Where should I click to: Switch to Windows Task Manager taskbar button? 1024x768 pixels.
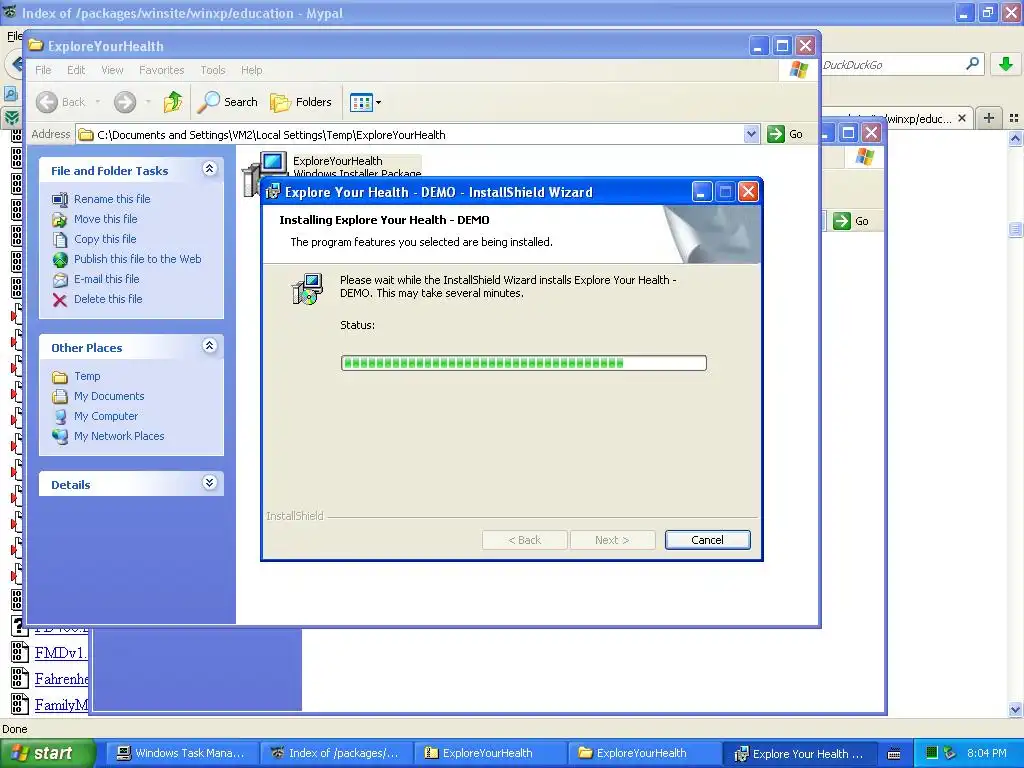(182, 753)
